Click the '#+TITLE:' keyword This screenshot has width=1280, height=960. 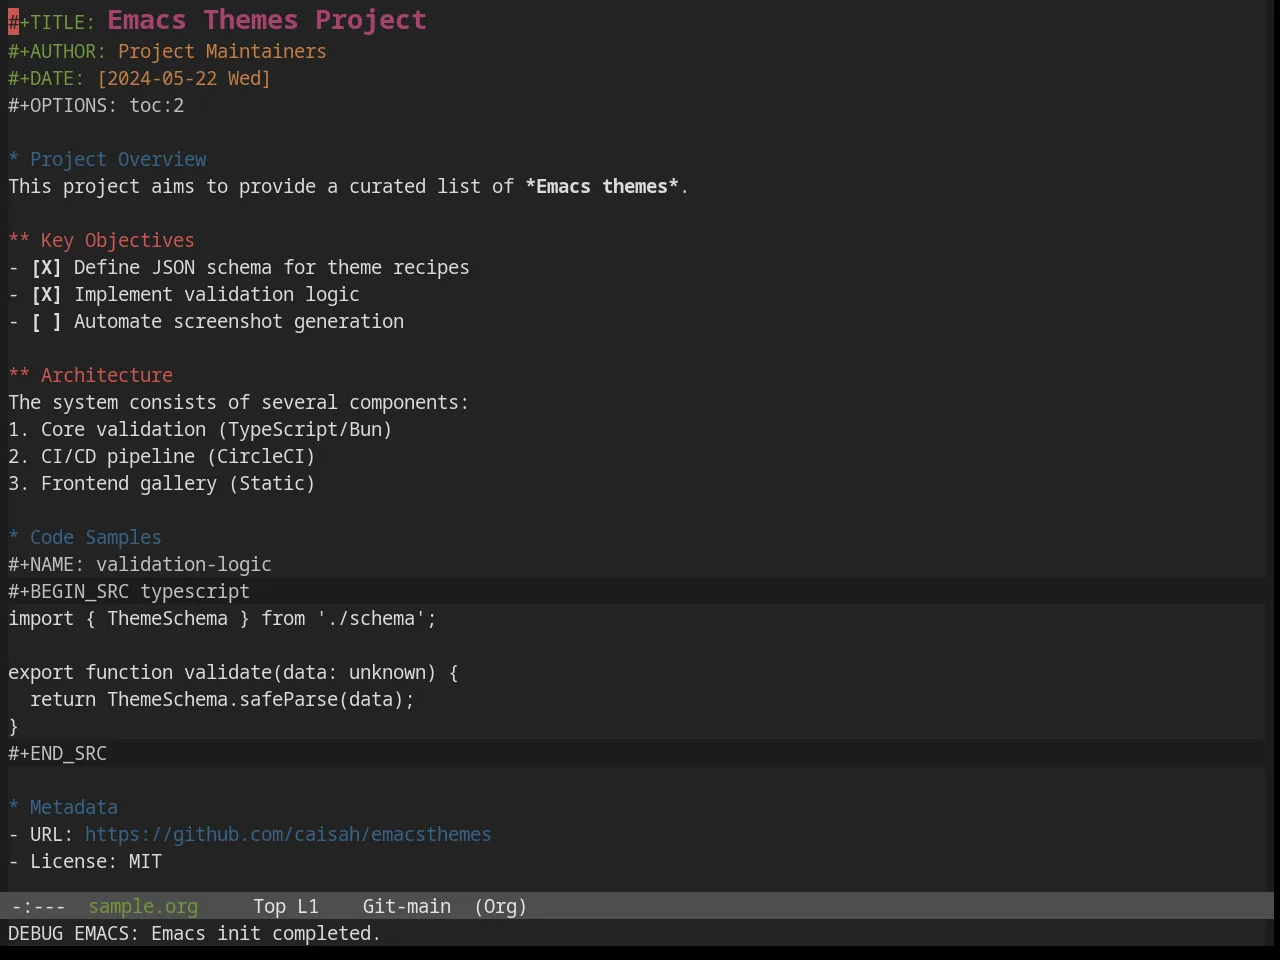click(x=52, y=22)
